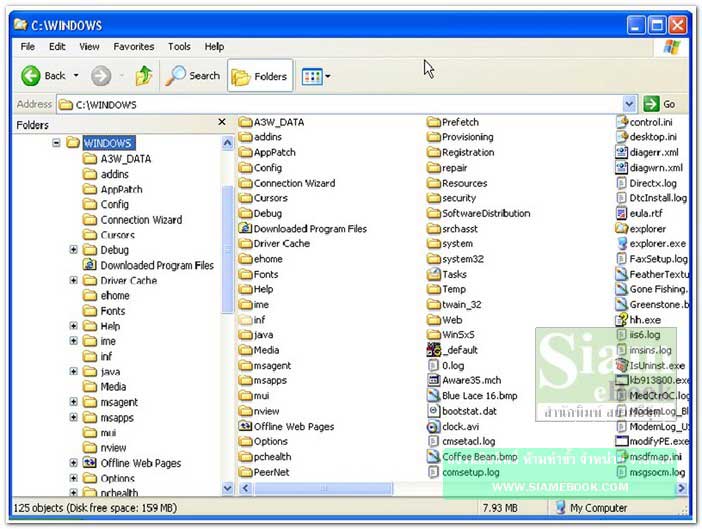Open the Favorites menu
The image size is (702, 529).
(134, 47)
